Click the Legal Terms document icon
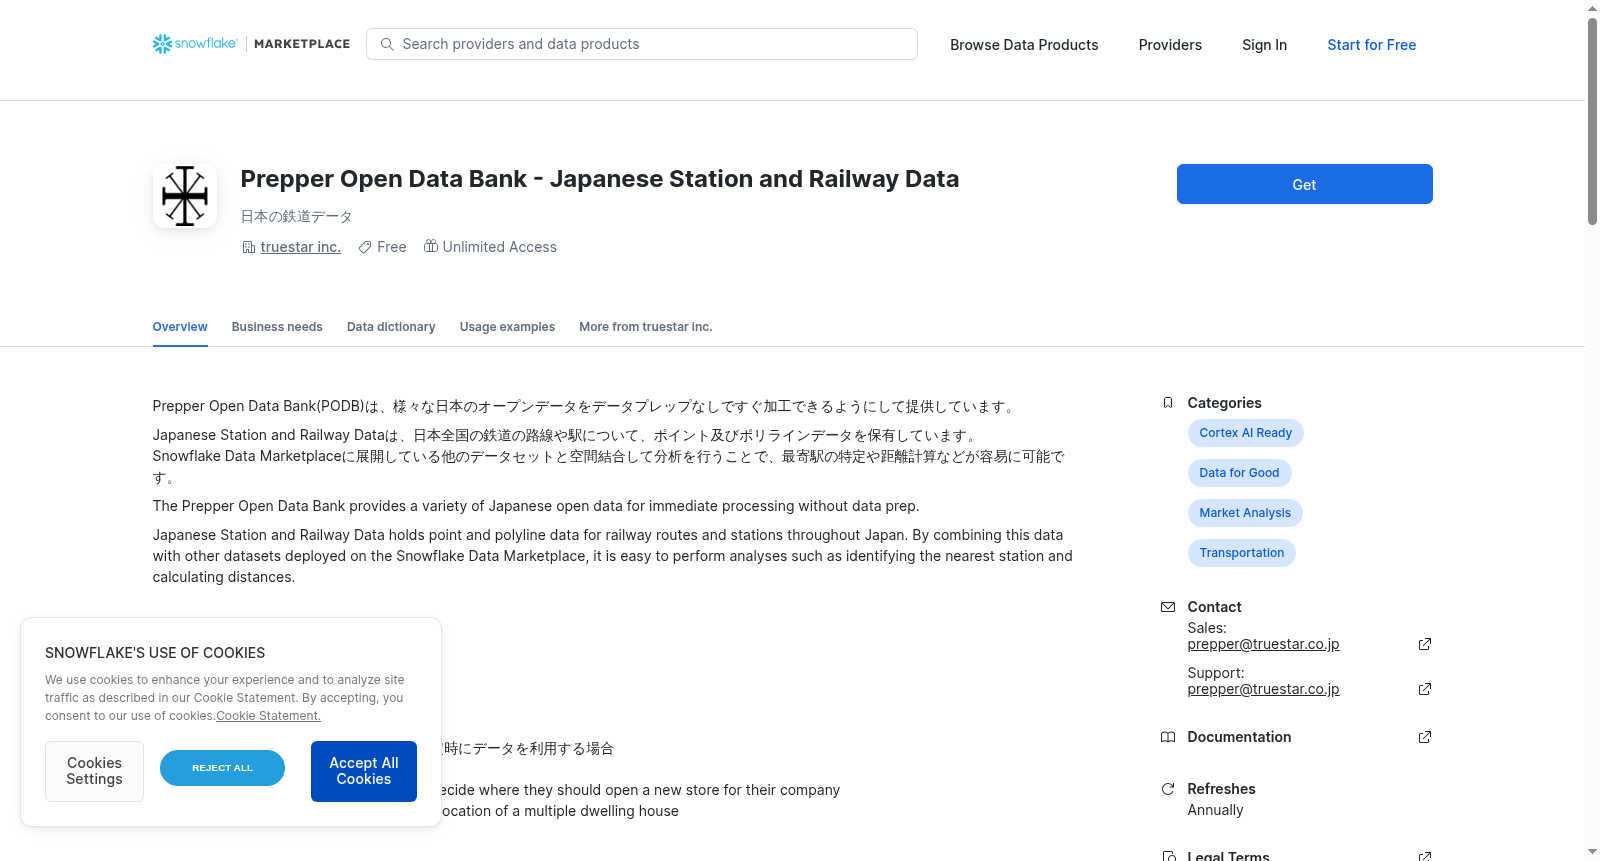 [x=1168, y=856]
